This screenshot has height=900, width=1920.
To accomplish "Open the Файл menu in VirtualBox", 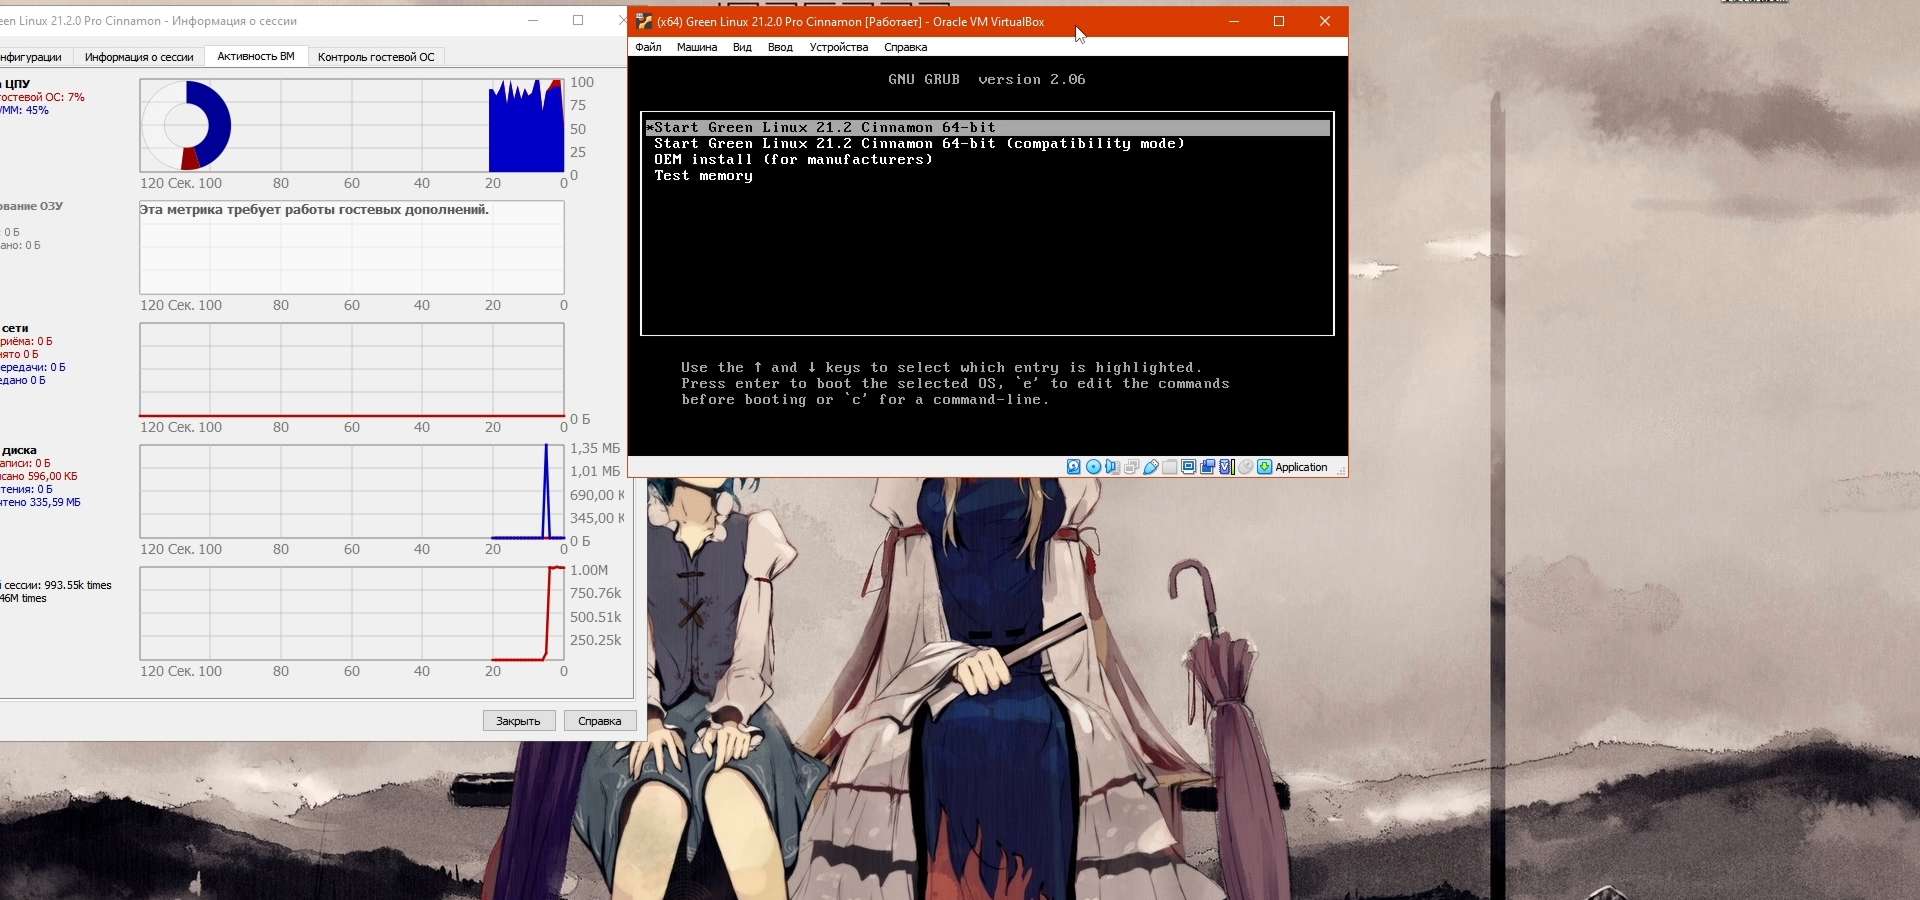I will (x=648, y=47).
